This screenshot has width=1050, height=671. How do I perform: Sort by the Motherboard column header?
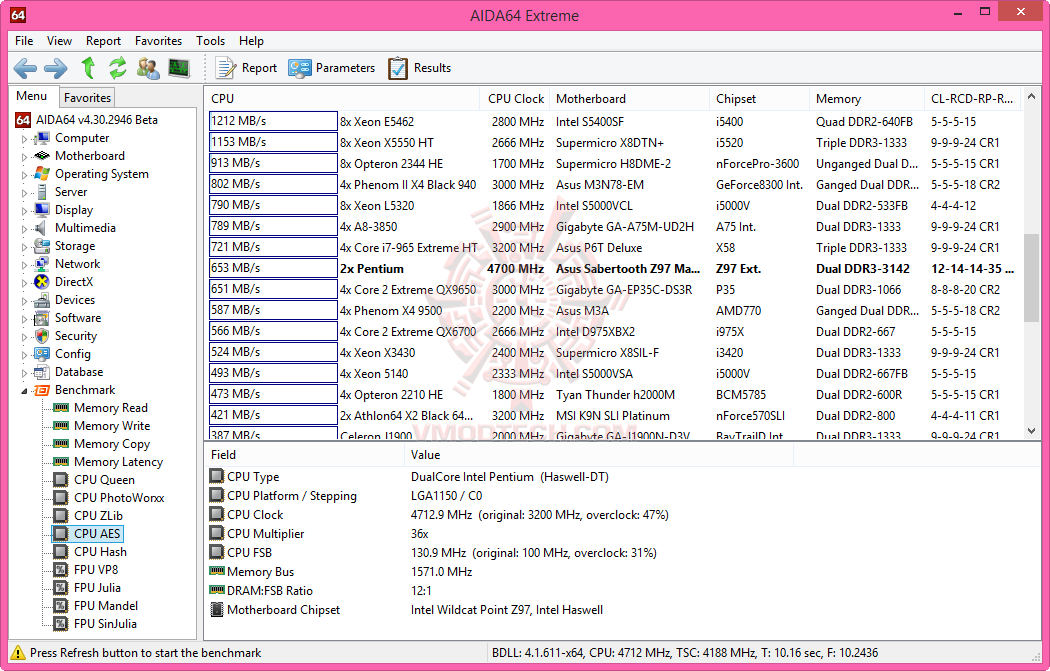(629, 98)
